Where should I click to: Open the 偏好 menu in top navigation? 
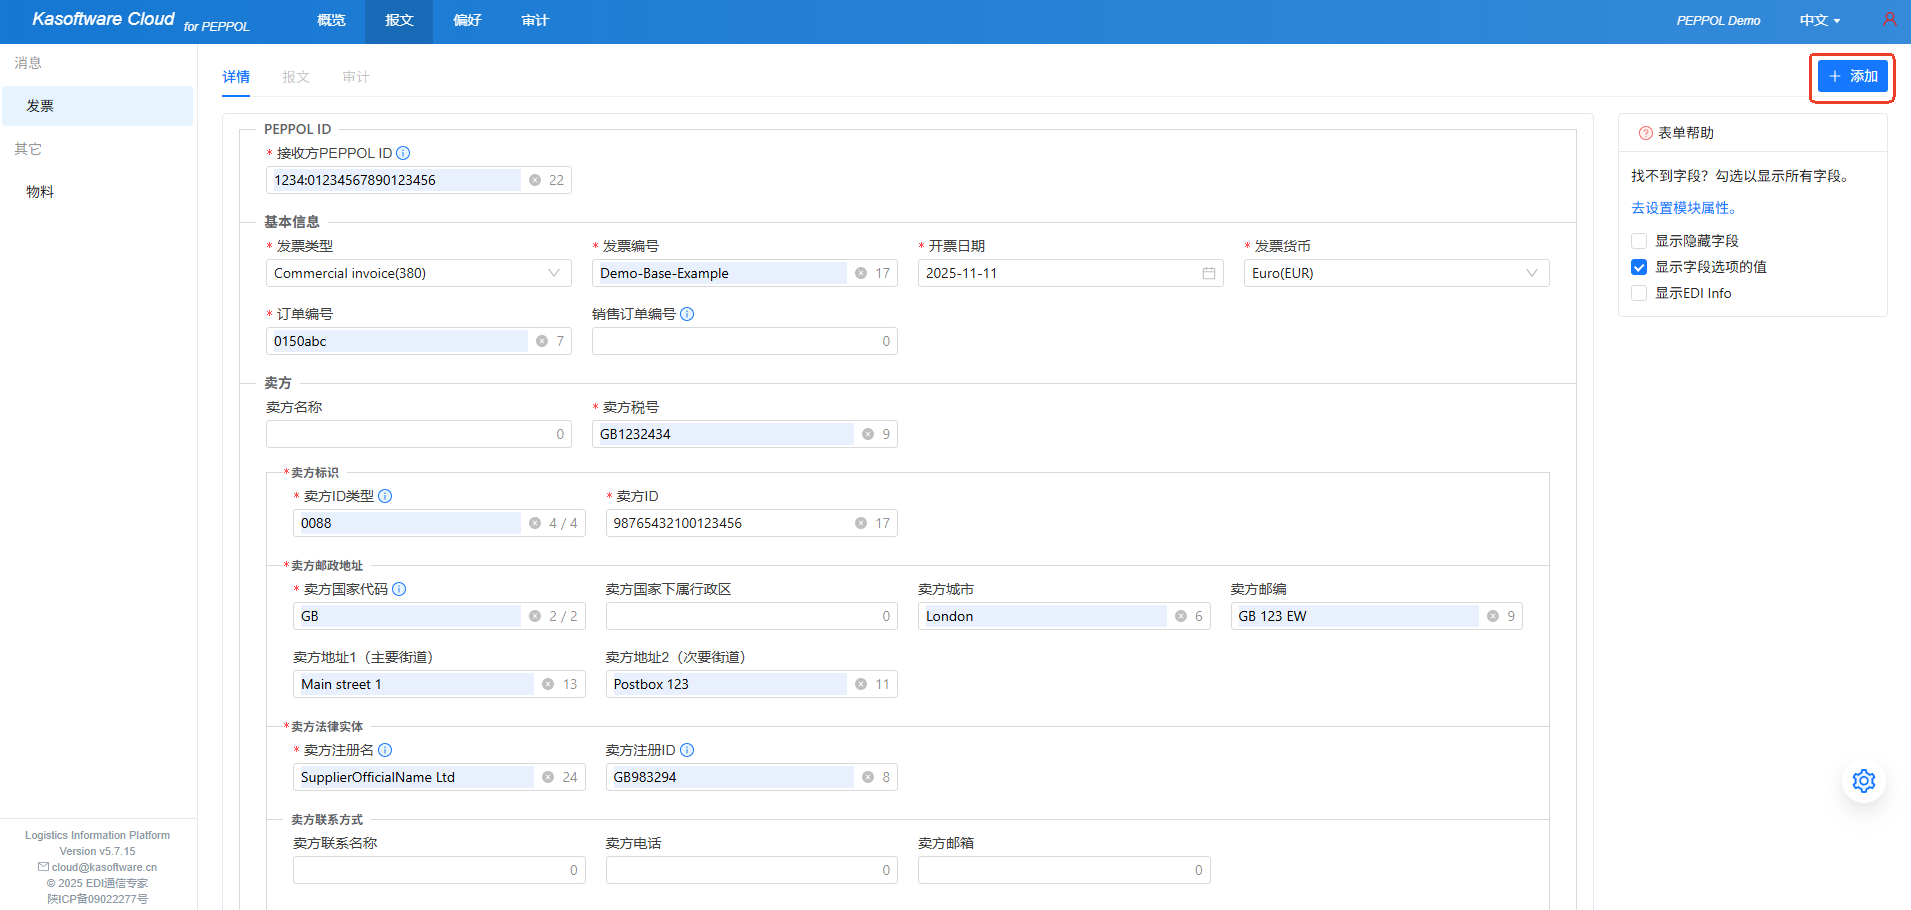467,20
